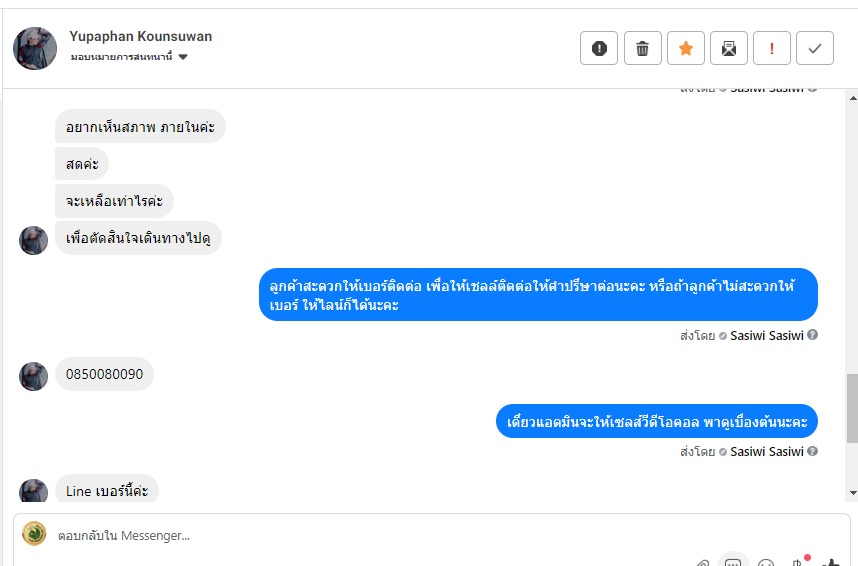Send a thumbs-up like

(831, 562)
